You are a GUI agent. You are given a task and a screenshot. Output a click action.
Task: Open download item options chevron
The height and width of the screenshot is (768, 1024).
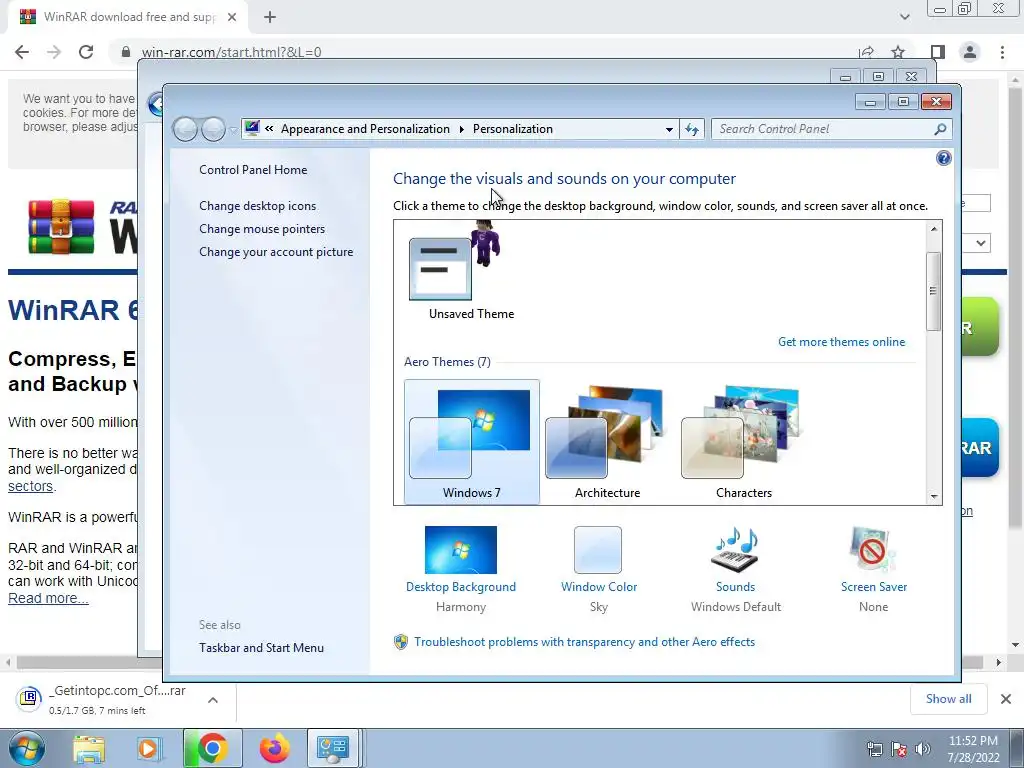coord(212,700)
